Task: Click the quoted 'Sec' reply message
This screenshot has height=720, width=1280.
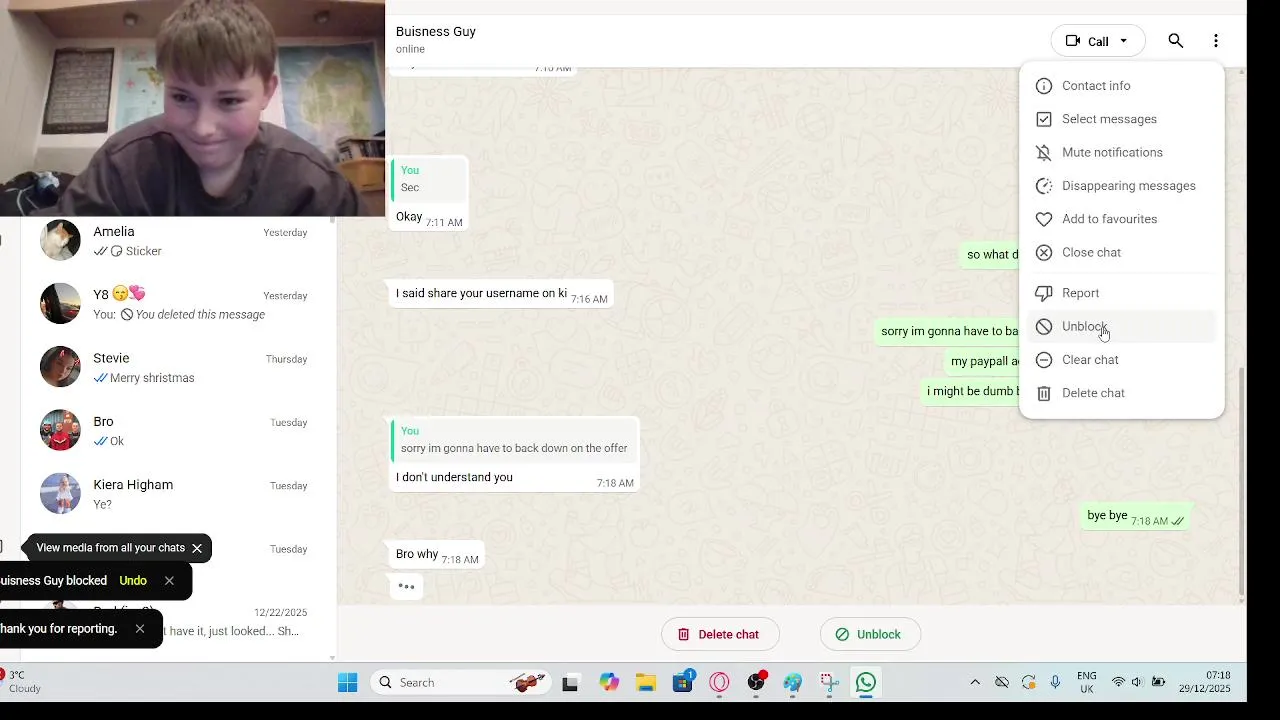Action: (429, 179)
